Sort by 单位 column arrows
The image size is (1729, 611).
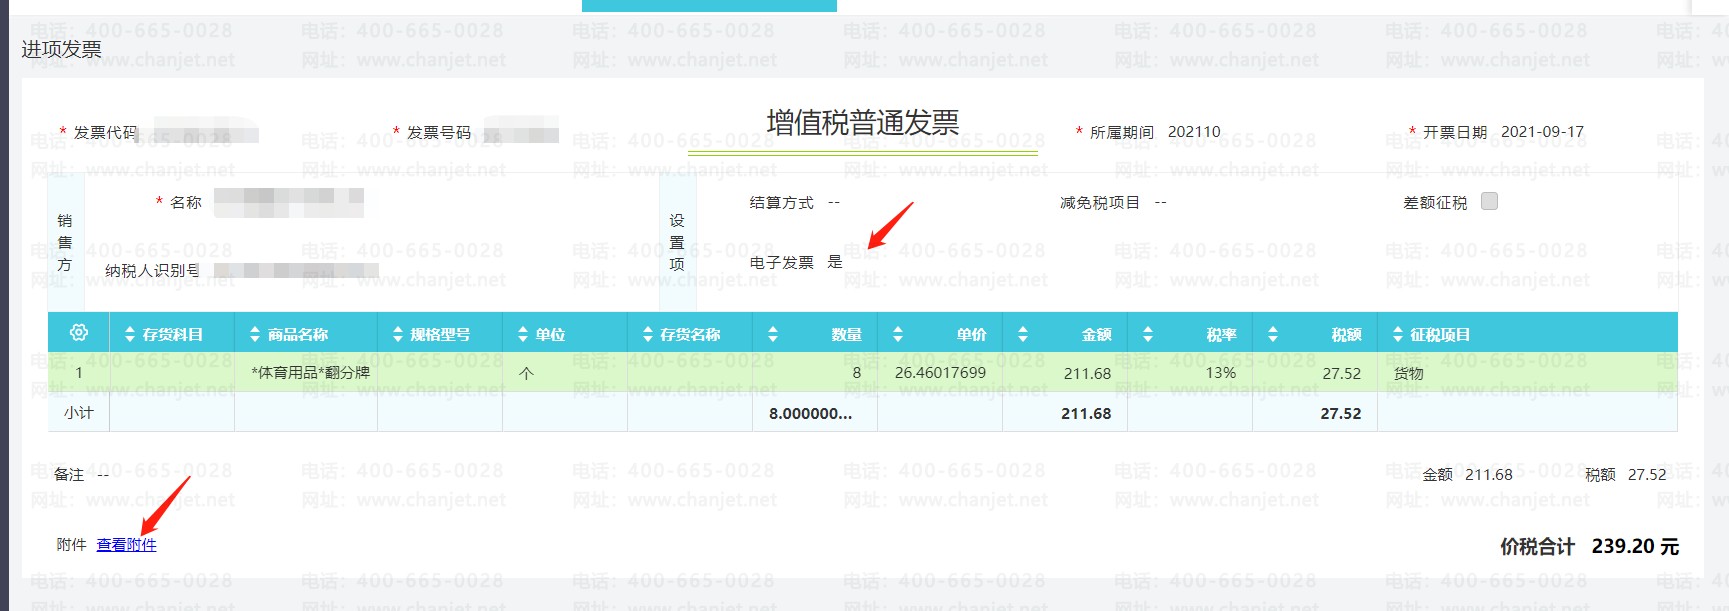pos(523,335)
